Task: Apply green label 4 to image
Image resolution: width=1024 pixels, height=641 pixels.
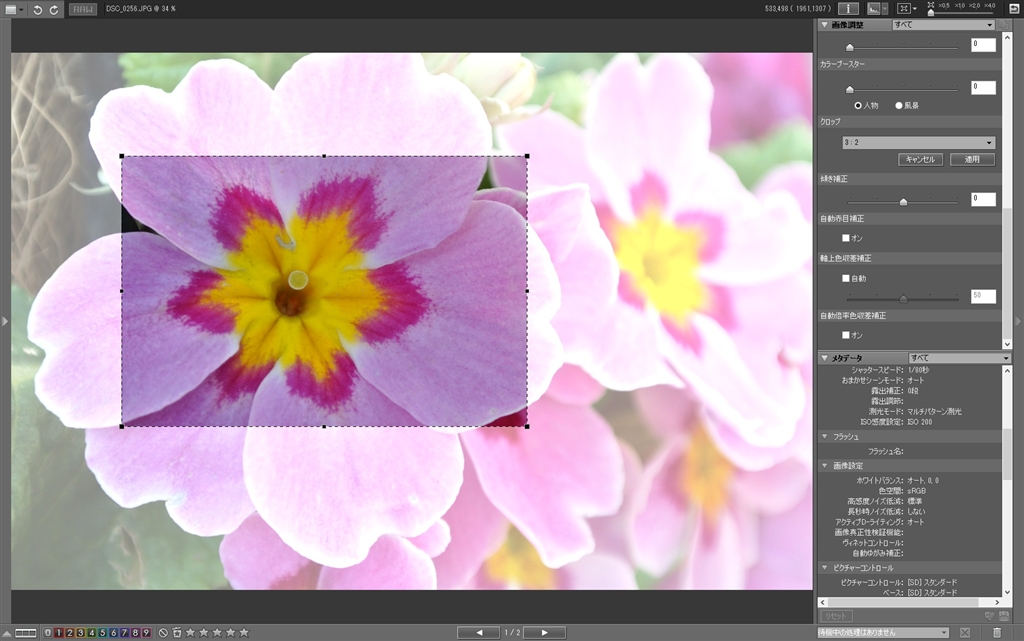Action: 91,633
